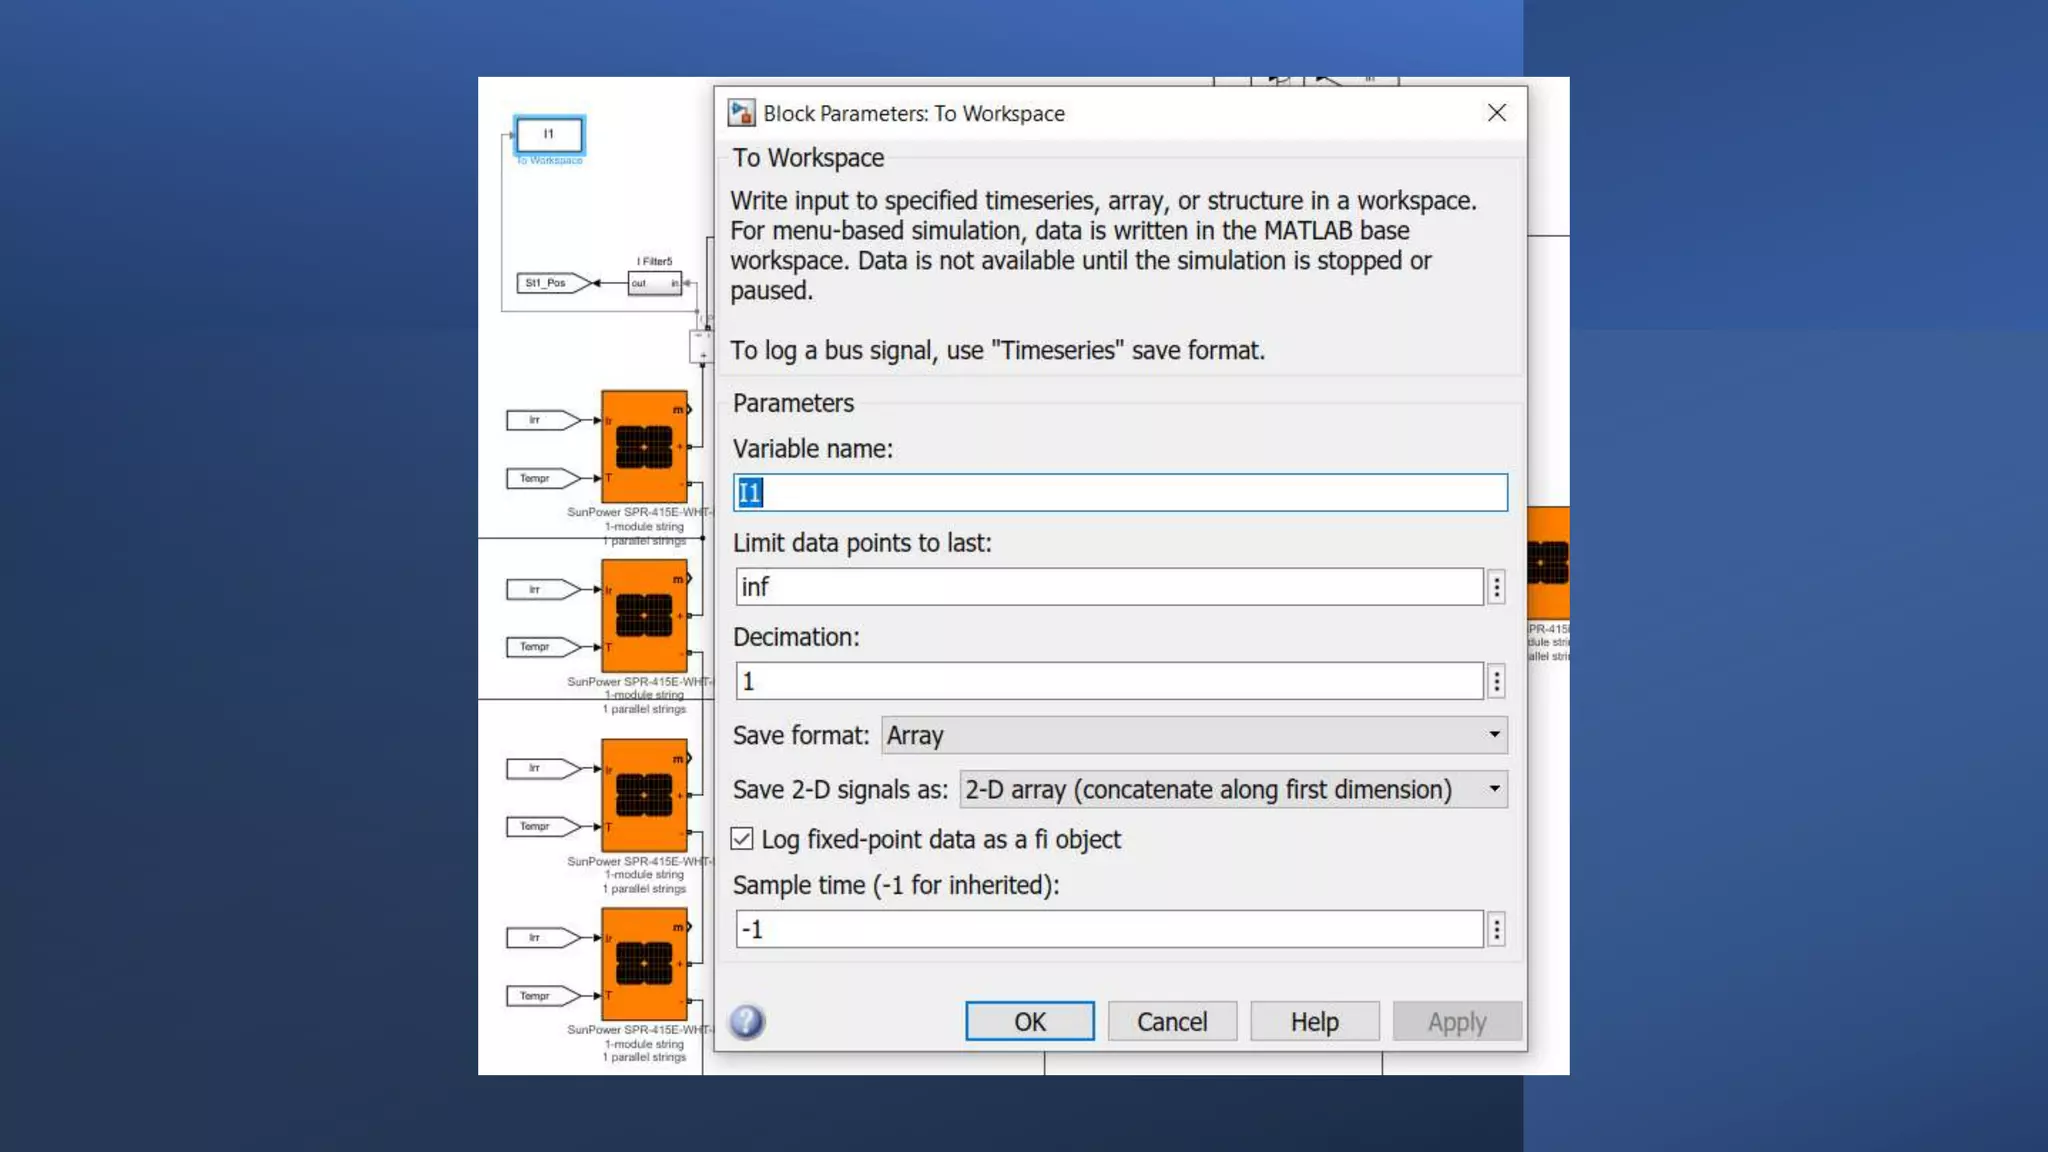Open the Save 2-D signals as dropdown
Image resolution: width=2048 pixels, height=1152 pixels.
[1232, 789]
